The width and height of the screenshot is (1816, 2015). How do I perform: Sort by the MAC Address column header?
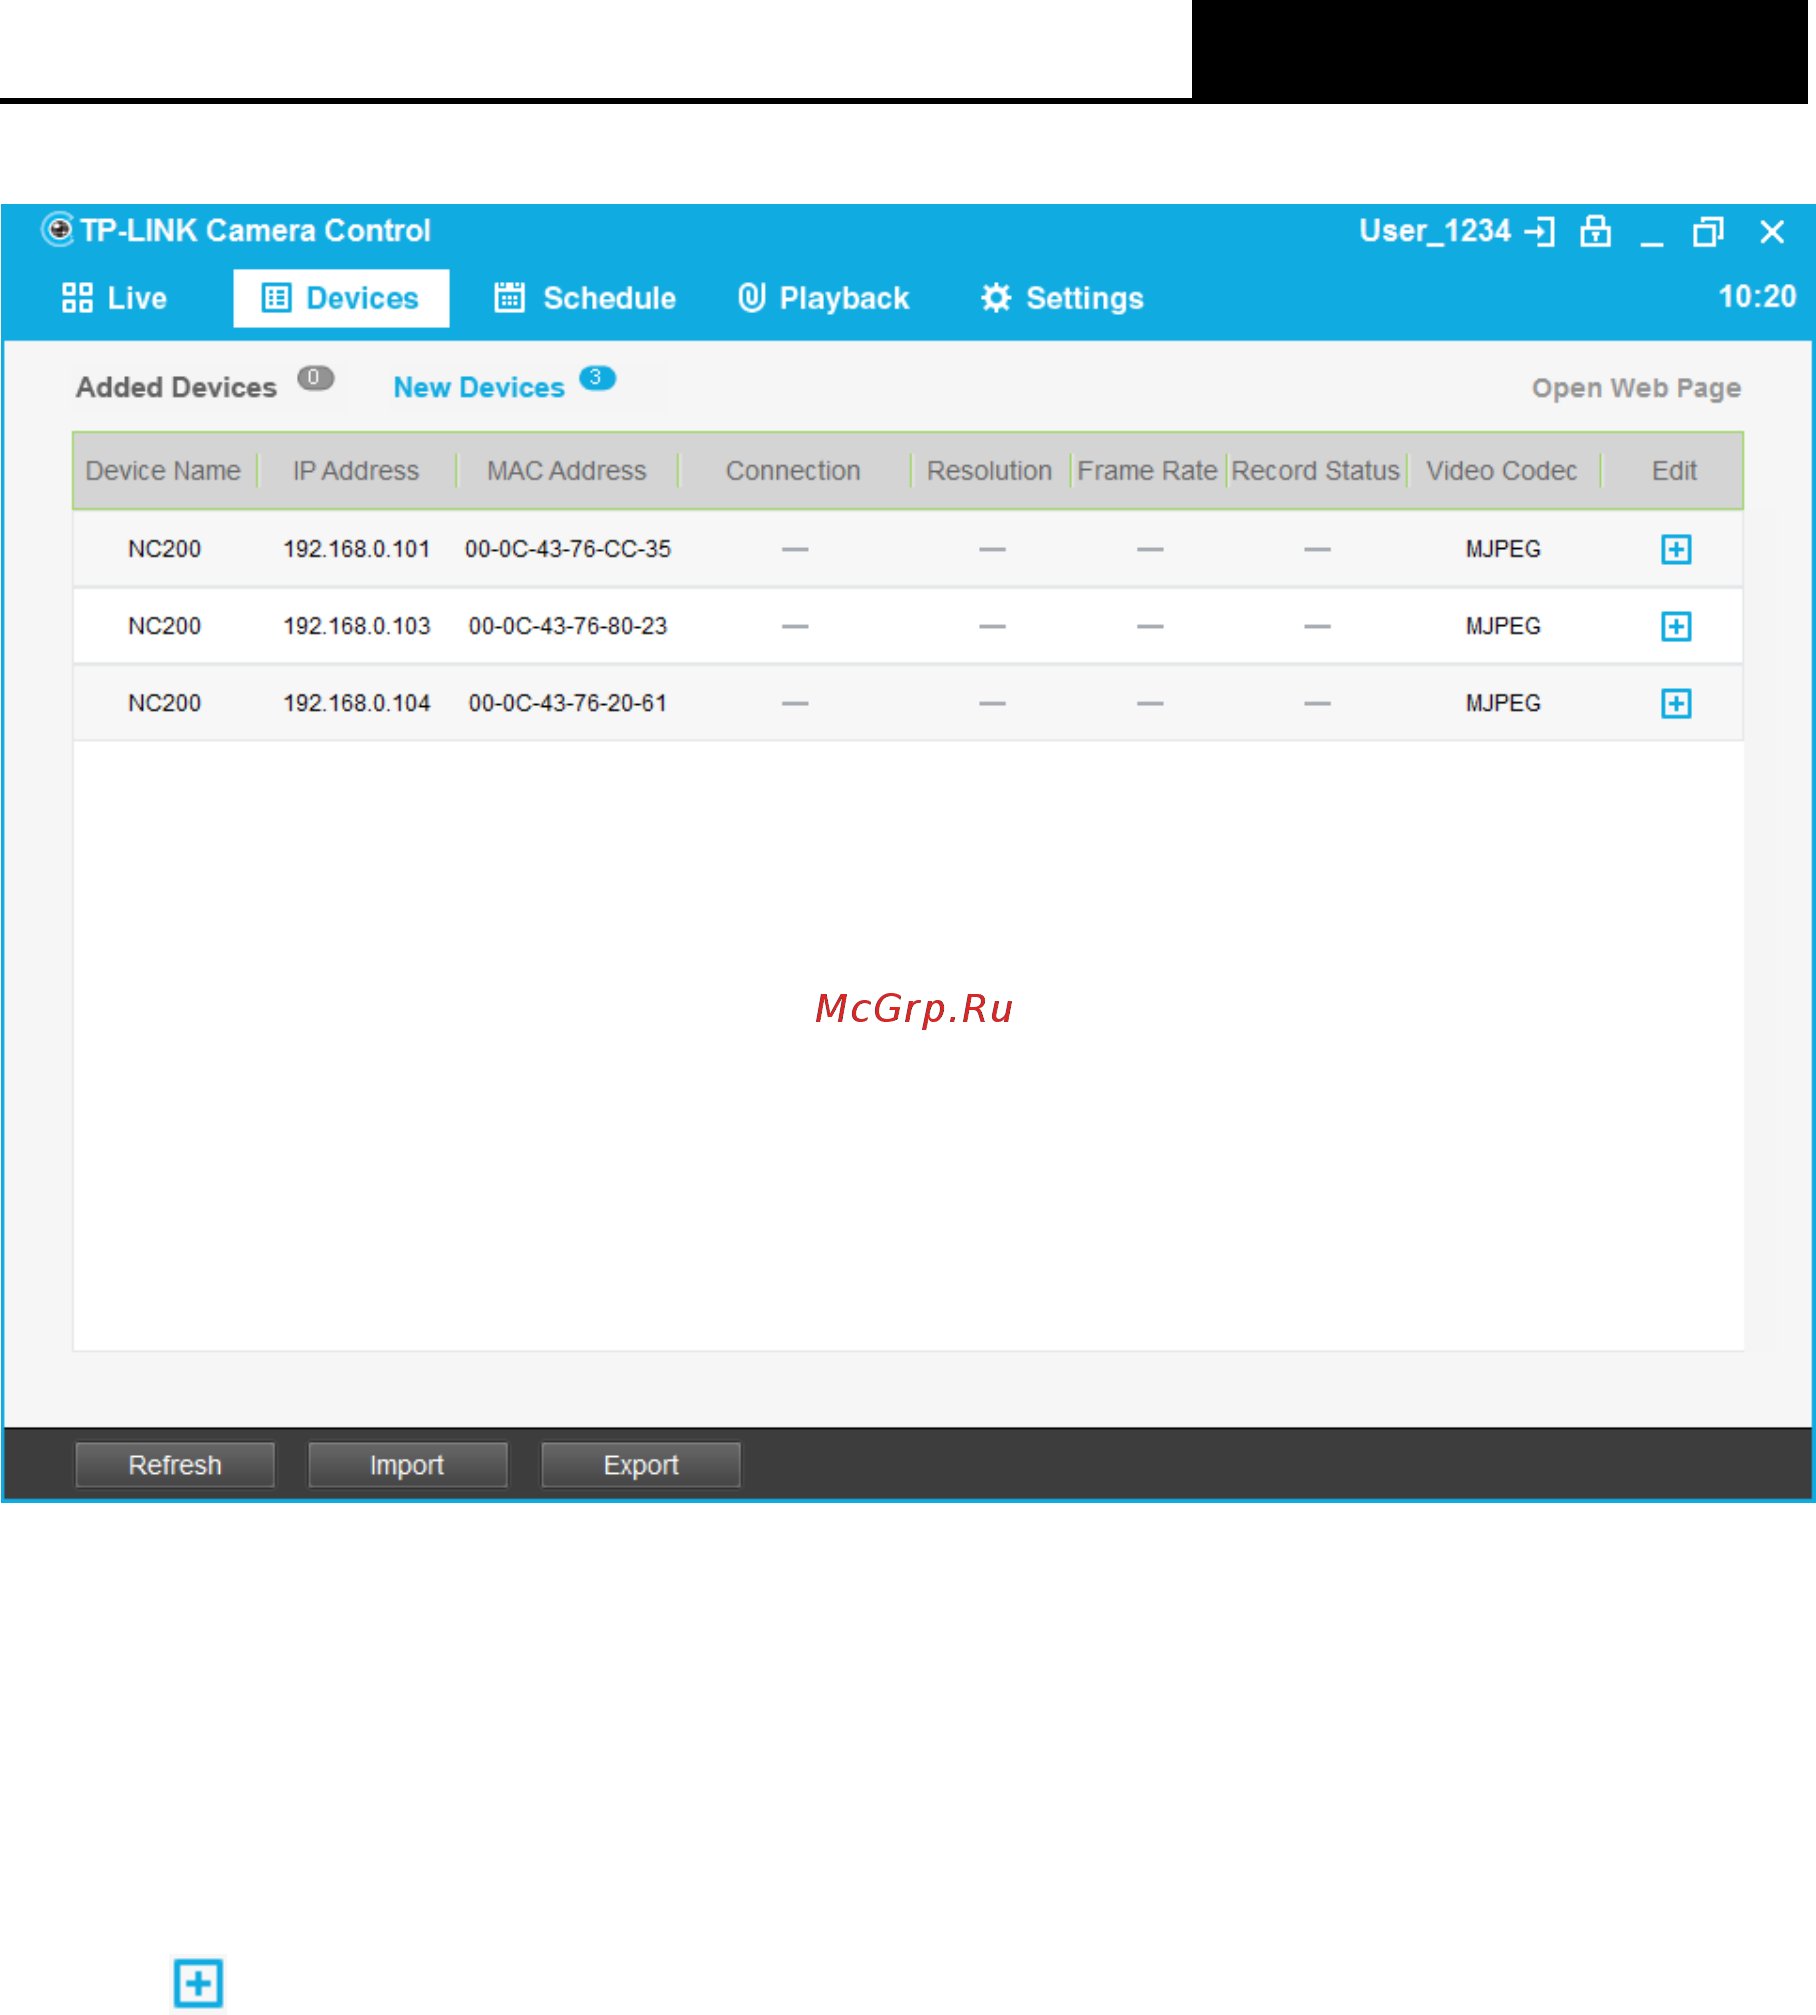(567, 471)
